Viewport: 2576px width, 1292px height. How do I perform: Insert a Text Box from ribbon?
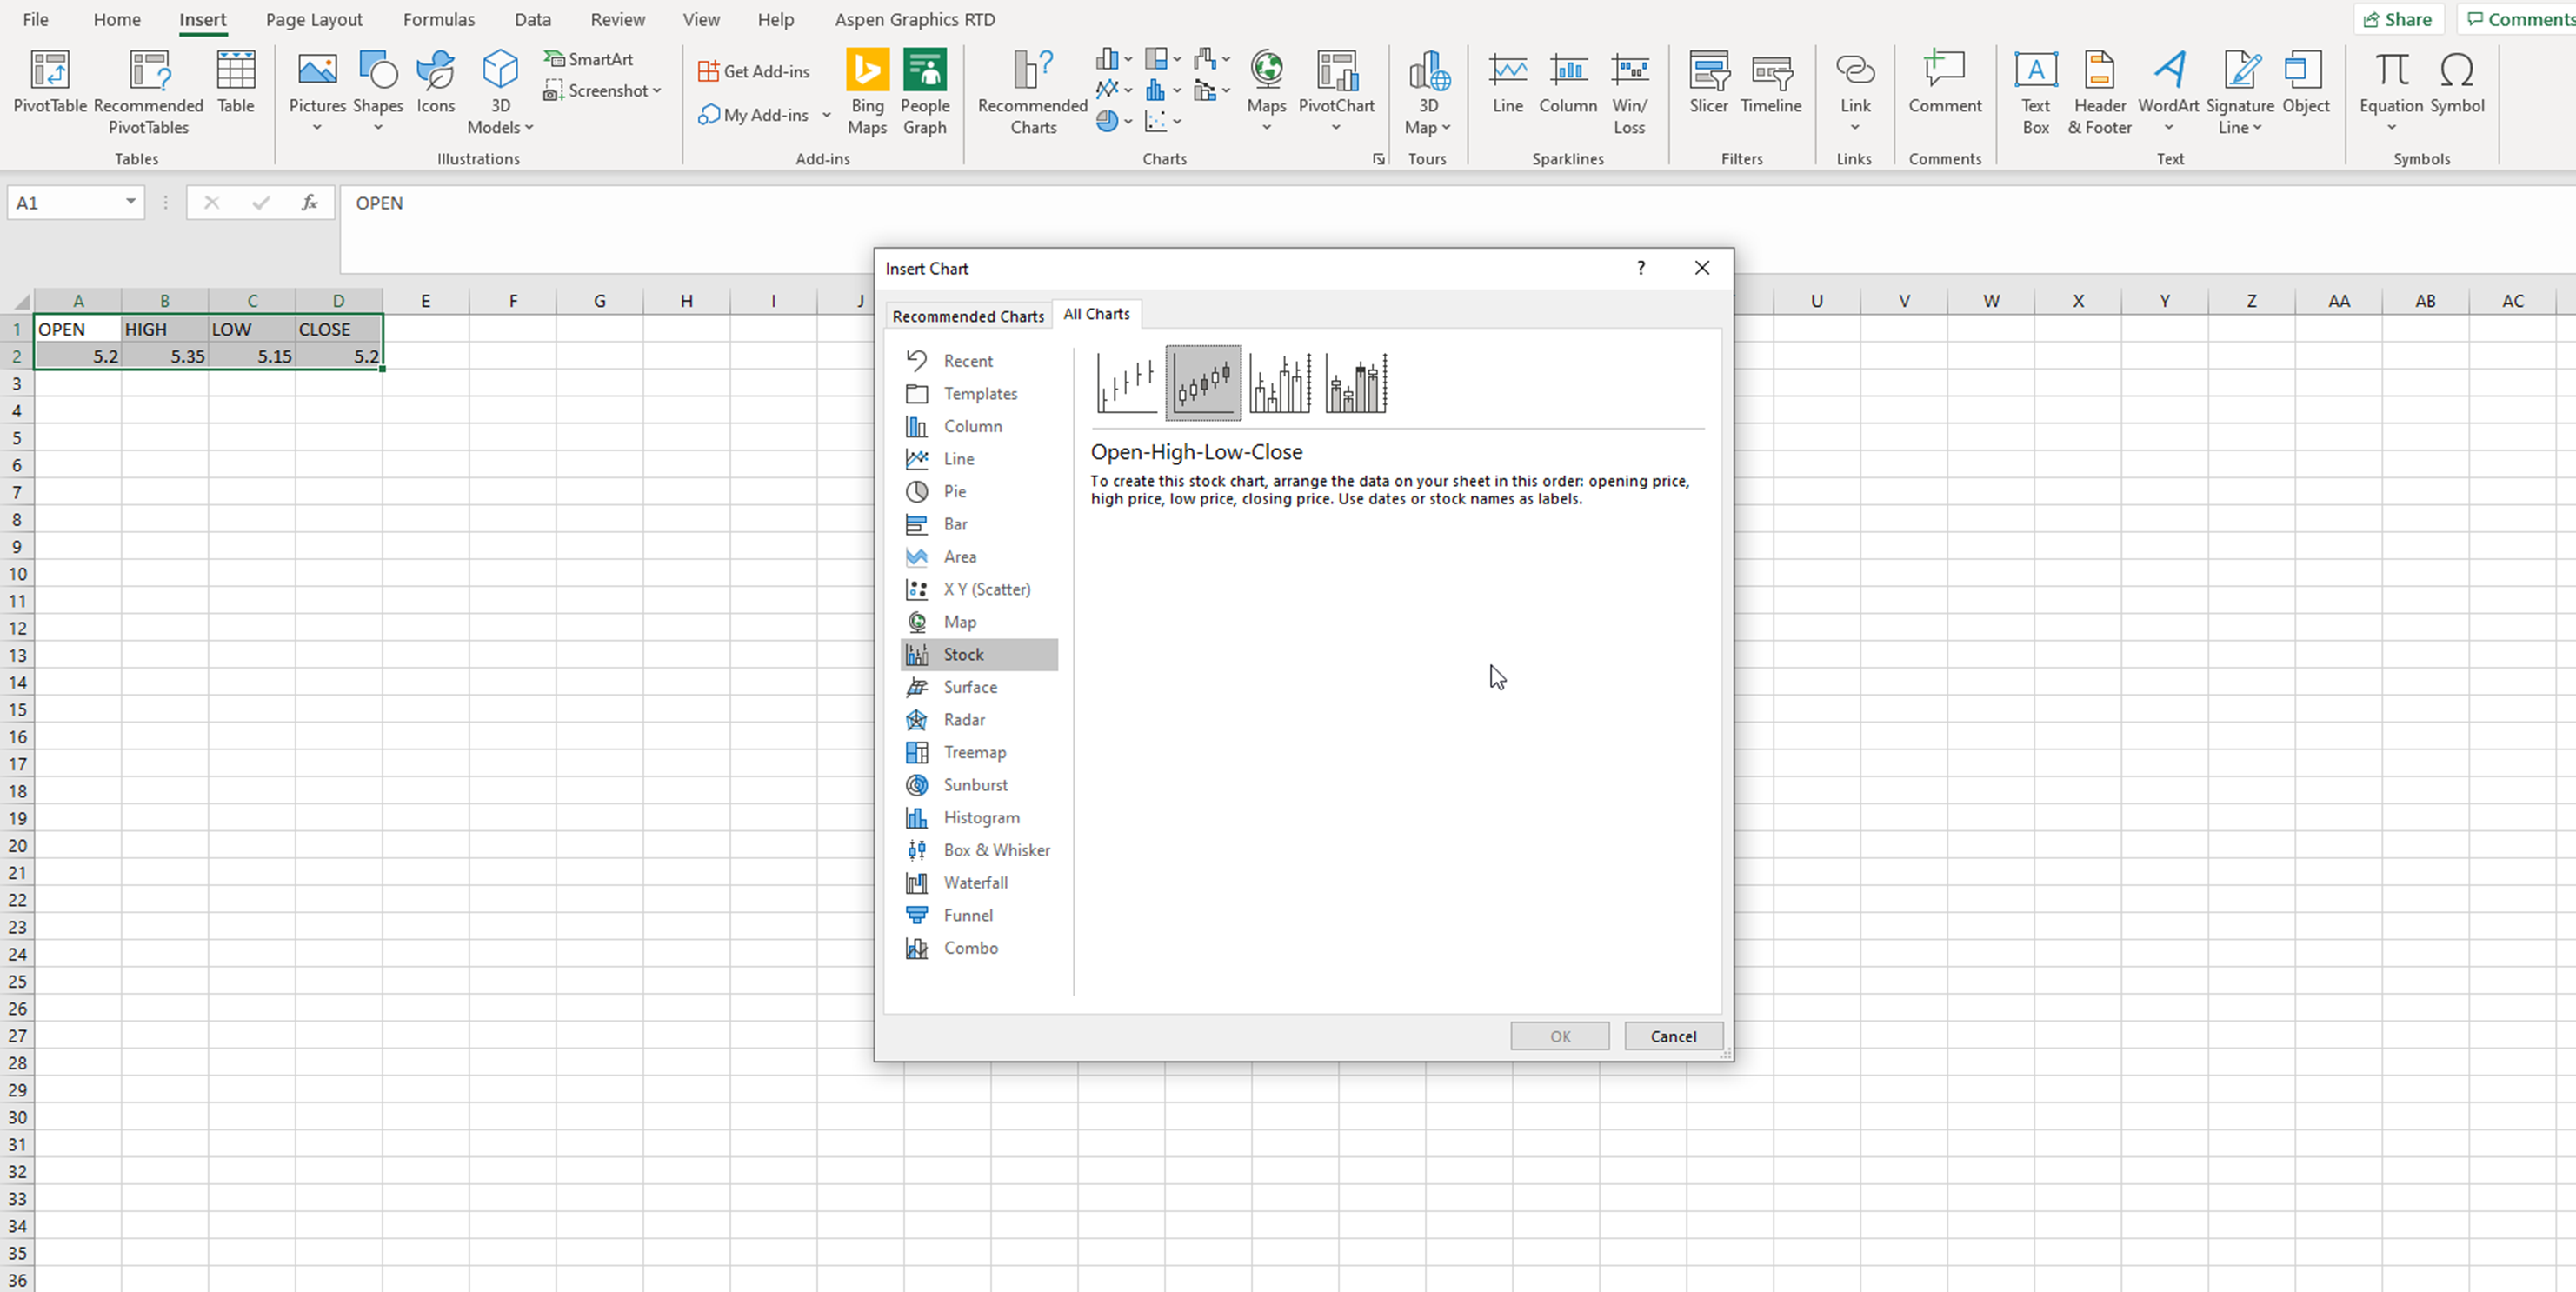2035,91
